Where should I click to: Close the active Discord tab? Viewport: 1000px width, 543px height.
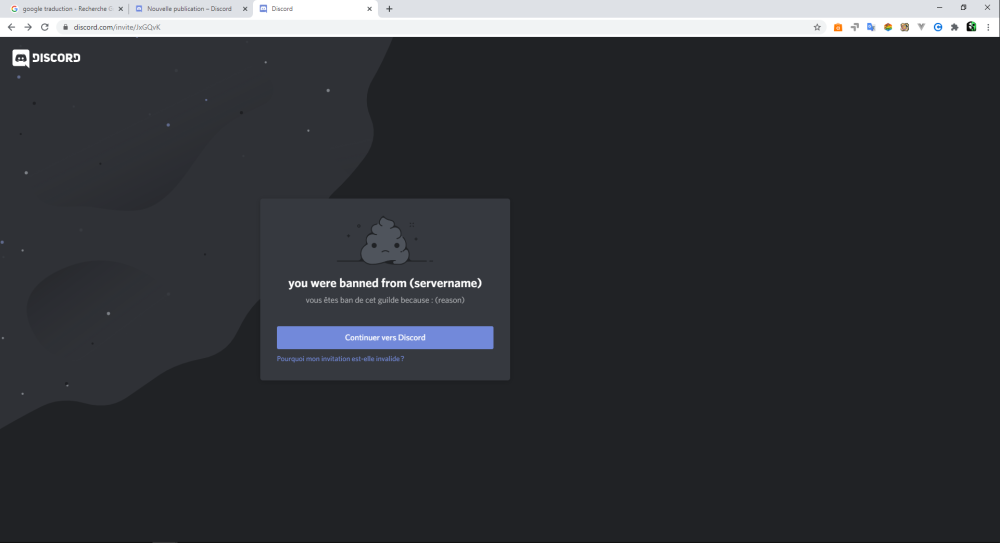click(369, 9)
